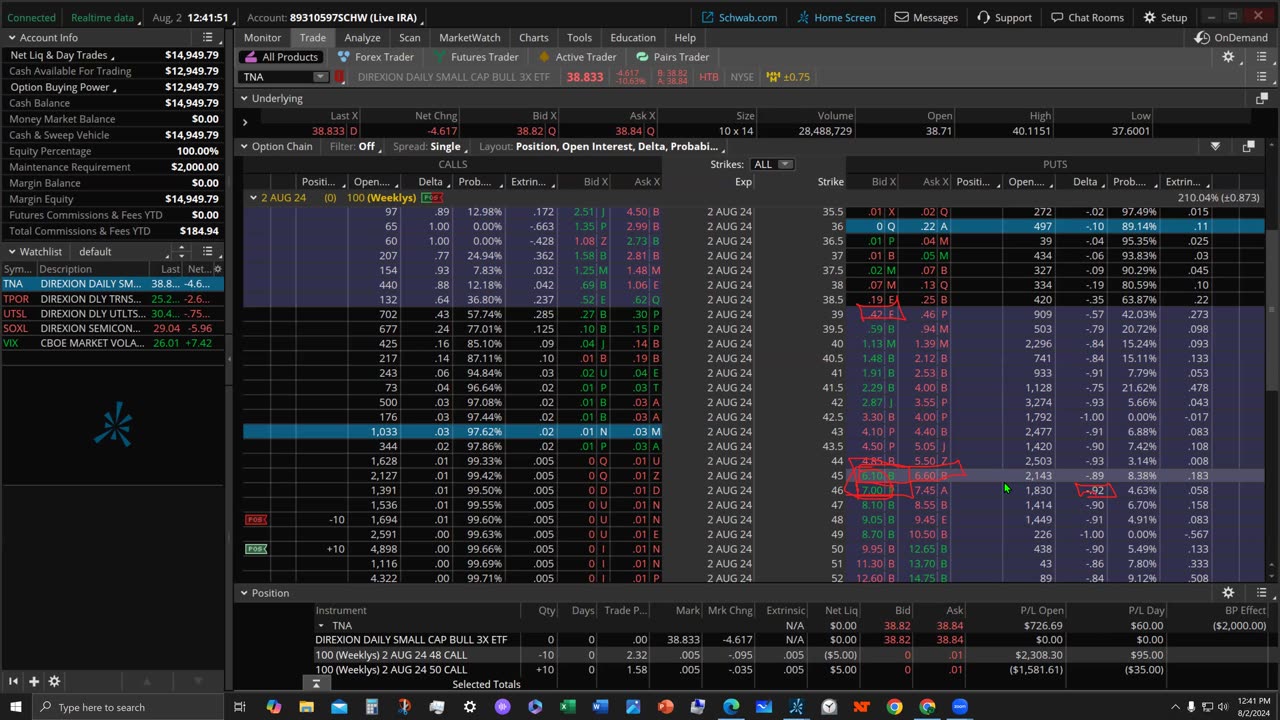Open Account Info panel list menu
Viewport: 1280px width, 720px height.
208,37
